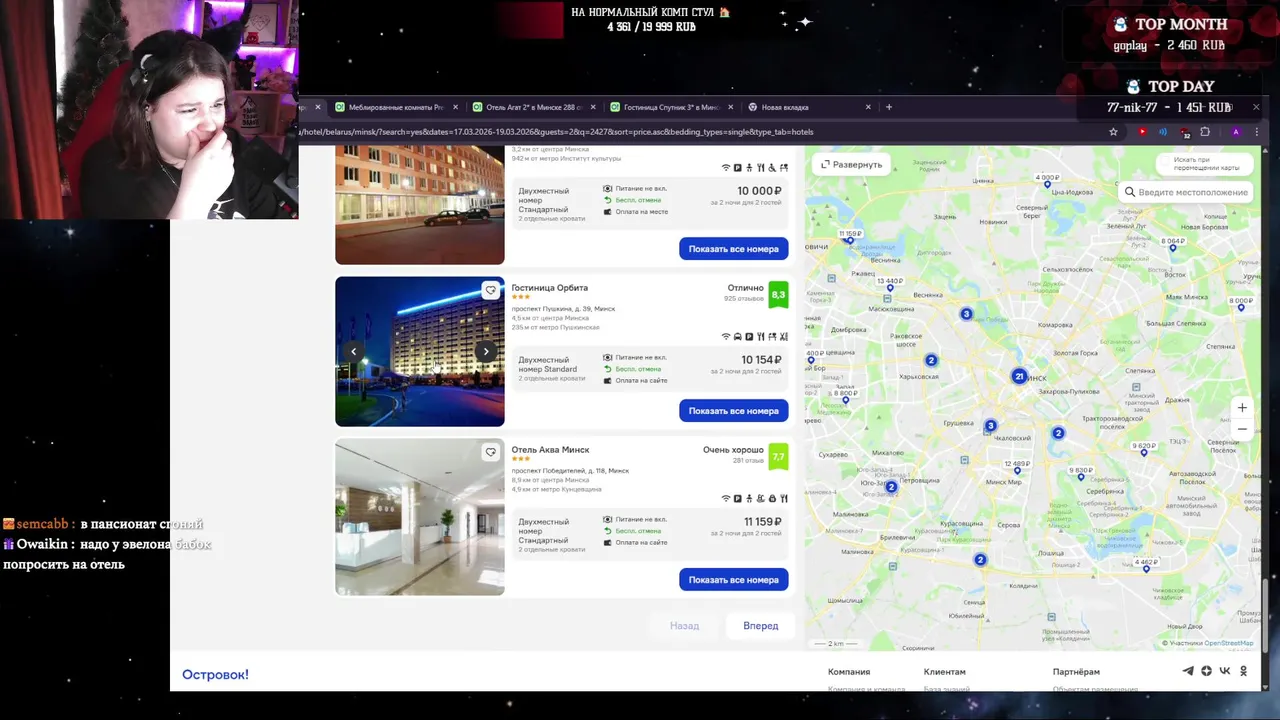1280x720 pixels.
Task: Click the 8,3 rating badge of Орбита
Action: [x=778, y=295]
